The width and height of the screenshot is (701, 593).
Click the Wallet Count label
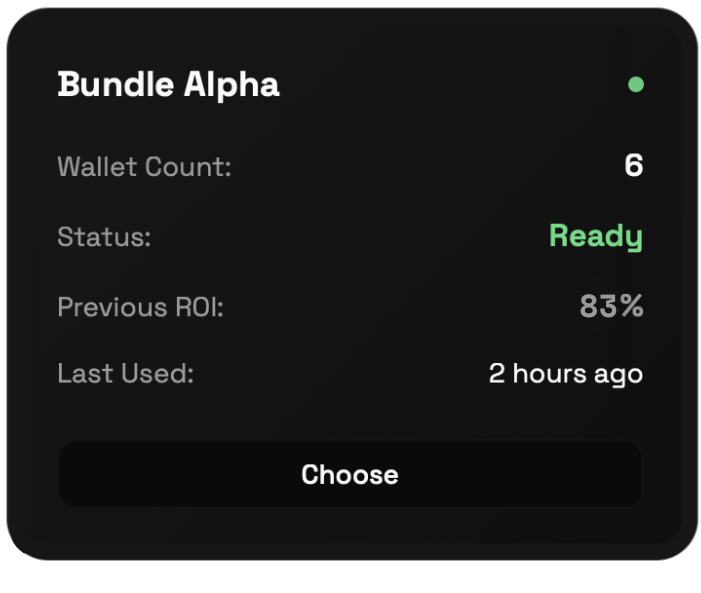[x=144, y=167]
